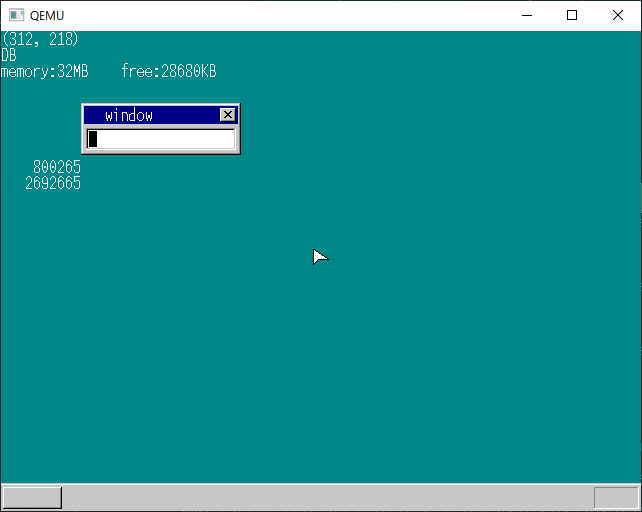Click the black text cursor block

point(93,139)
